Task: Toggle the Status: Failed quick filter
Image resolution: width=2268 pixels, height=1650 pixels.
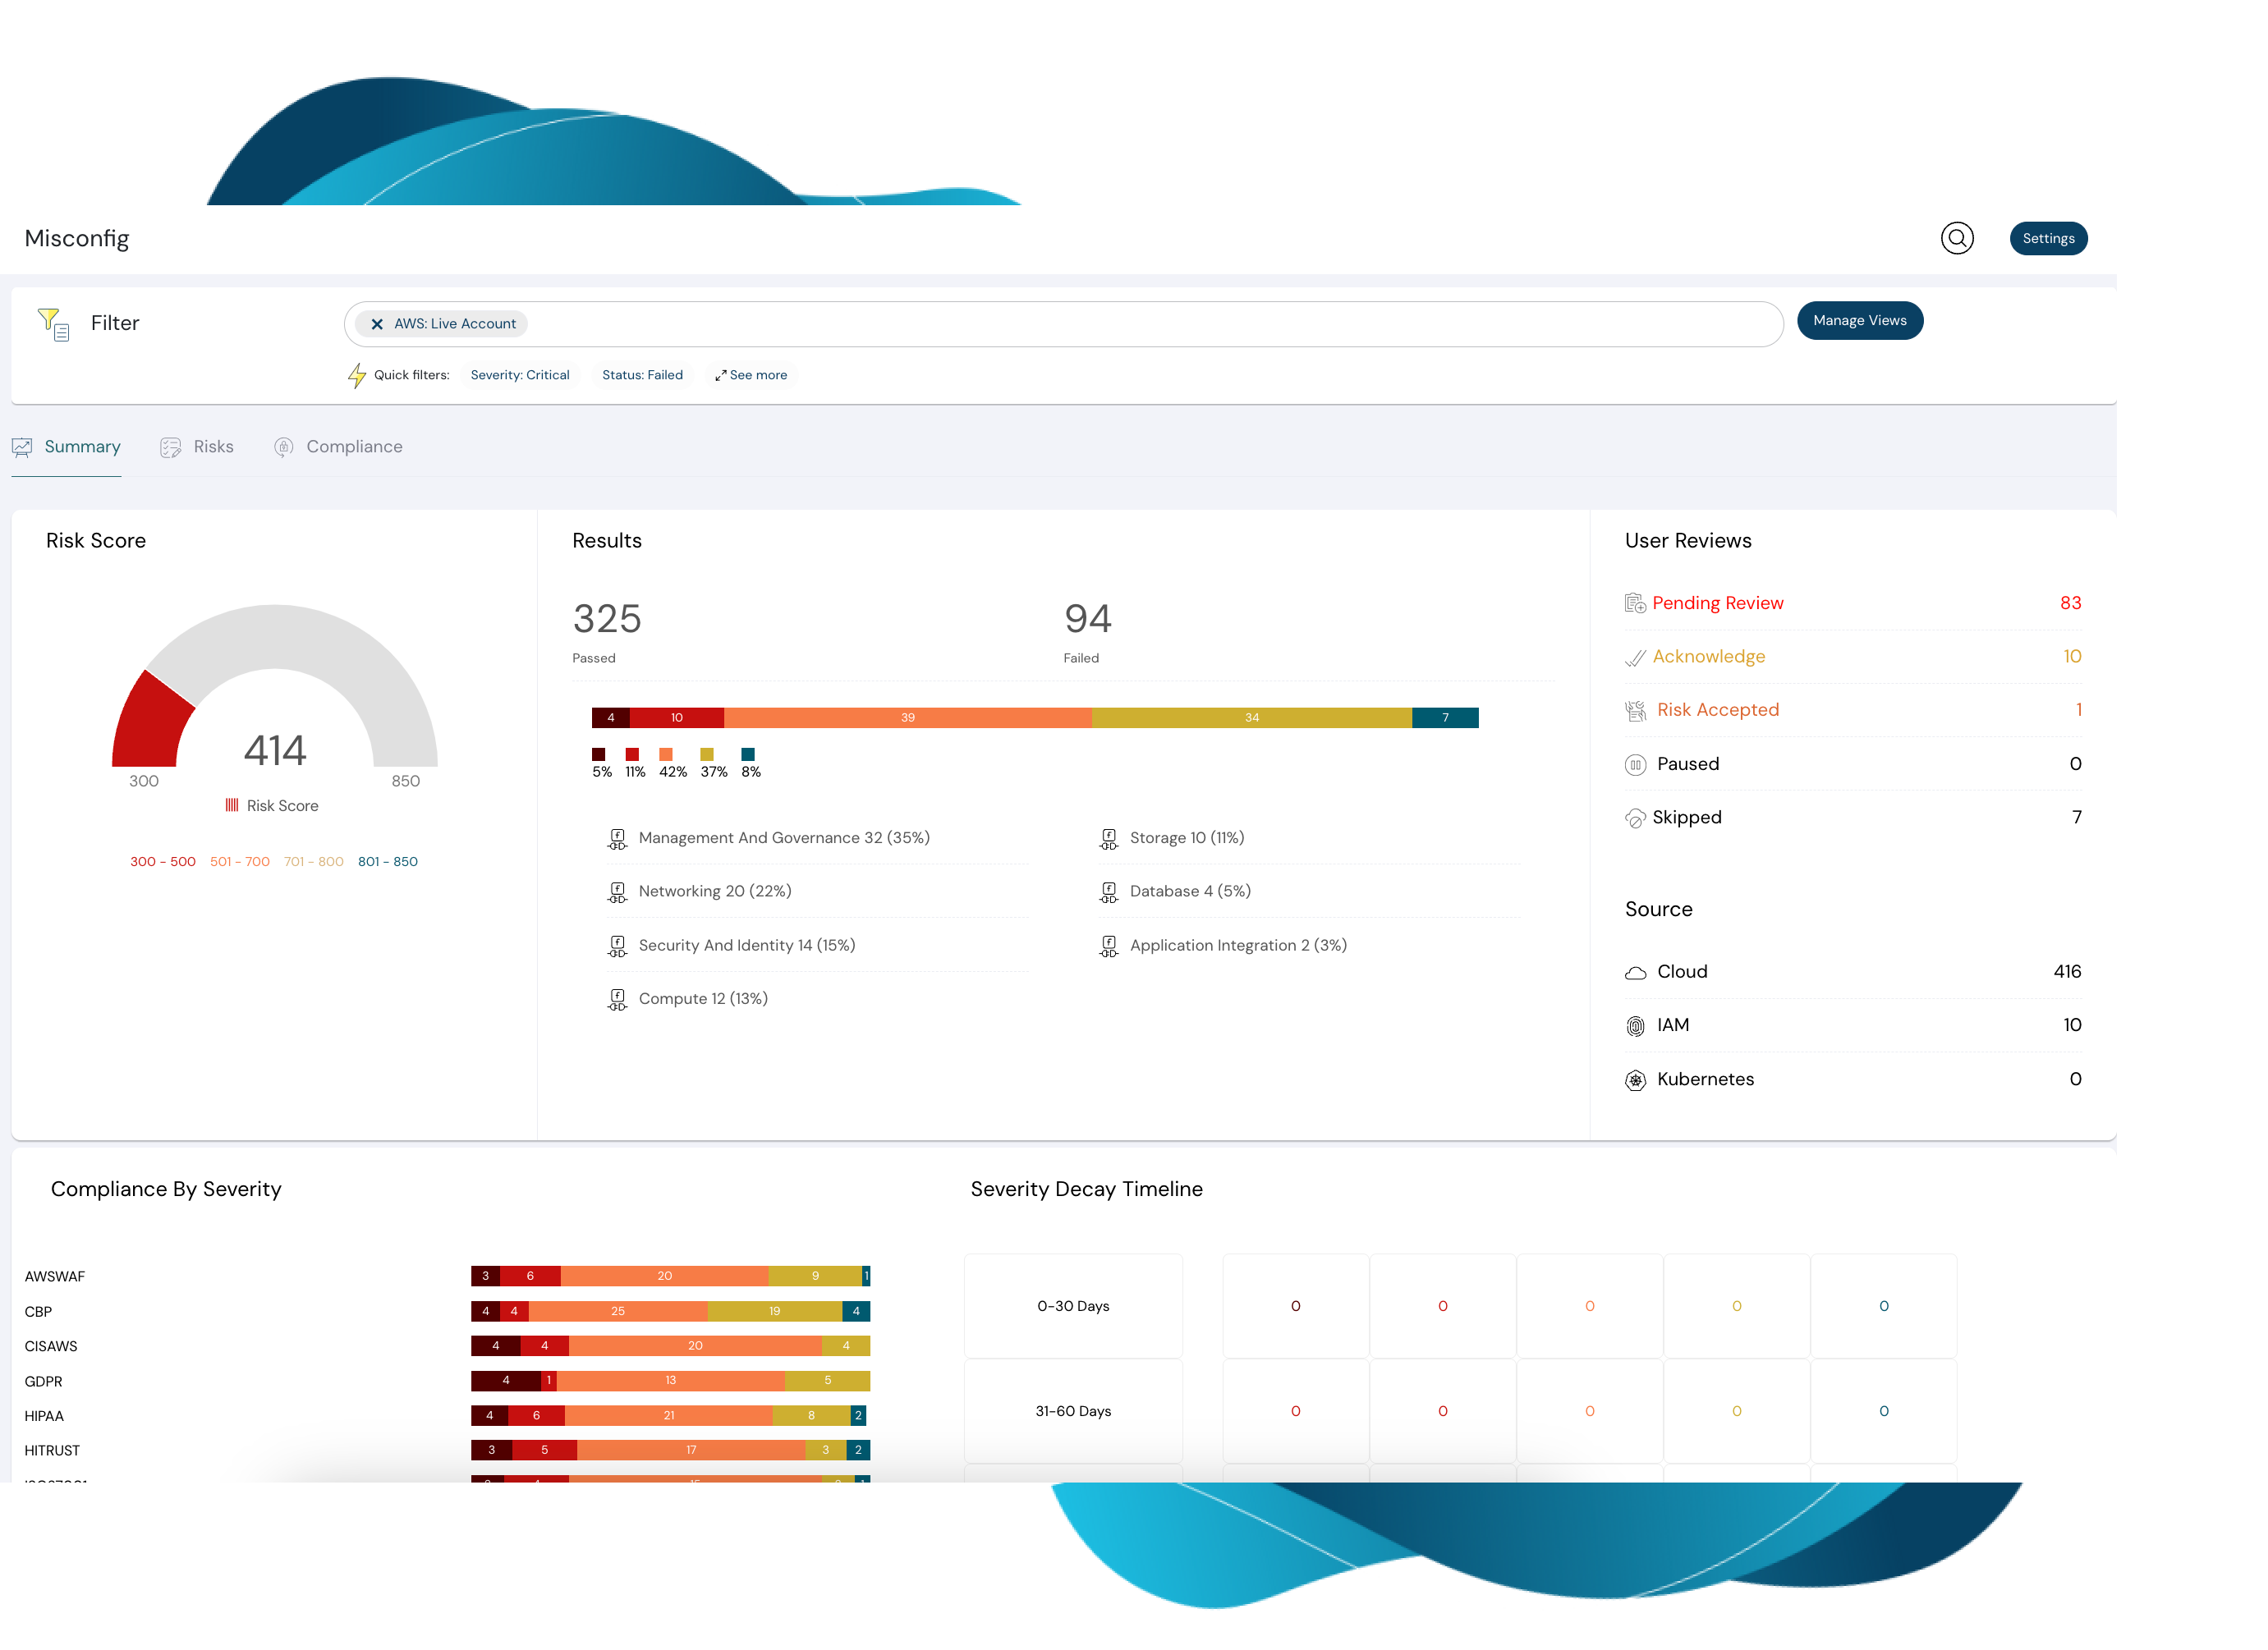Action: [x=642, y=375]
